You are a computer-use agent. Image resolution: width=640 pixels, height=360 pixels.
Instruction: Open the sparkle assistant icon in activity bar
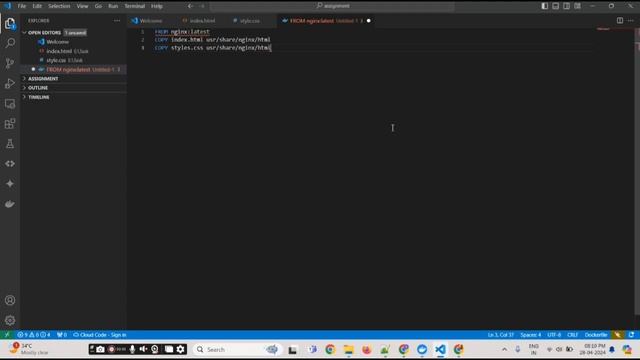[x=10, y=184]
